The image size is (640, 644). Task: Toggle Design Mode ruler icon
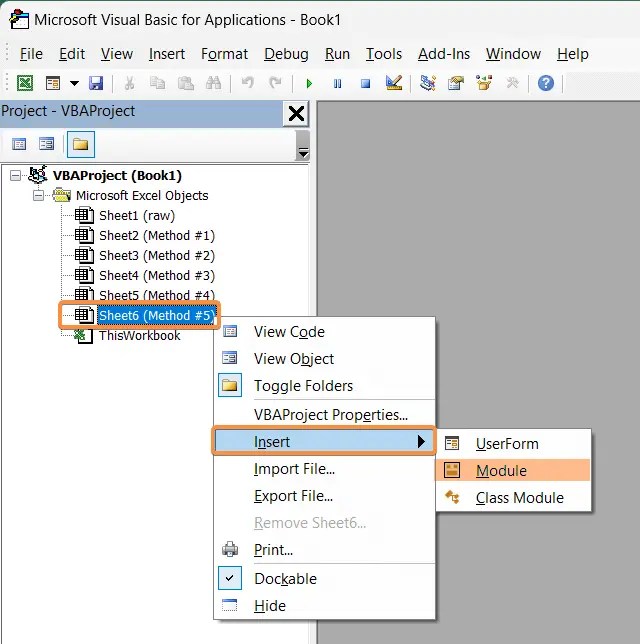coord(394,83)
